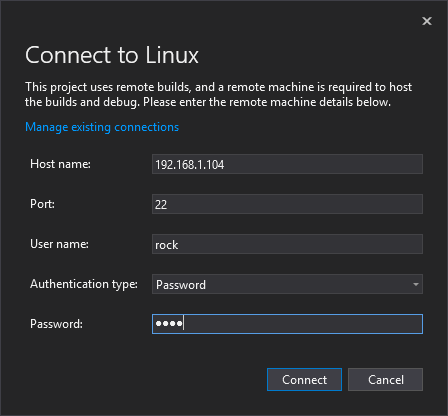The image size is (448, 416).
Task: Click the Authentication type dropdown arrow
Action: [x=416, y=284]
